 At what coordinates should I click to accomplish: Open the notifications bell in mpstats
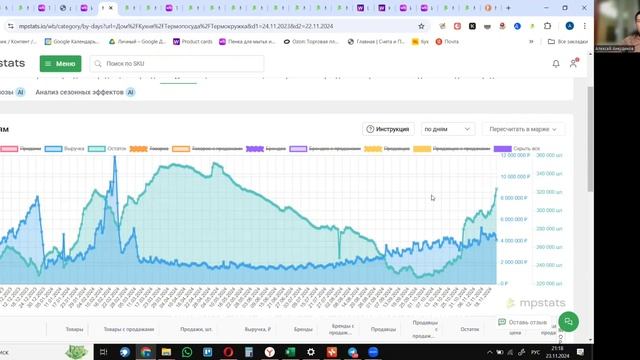[556, 64]
